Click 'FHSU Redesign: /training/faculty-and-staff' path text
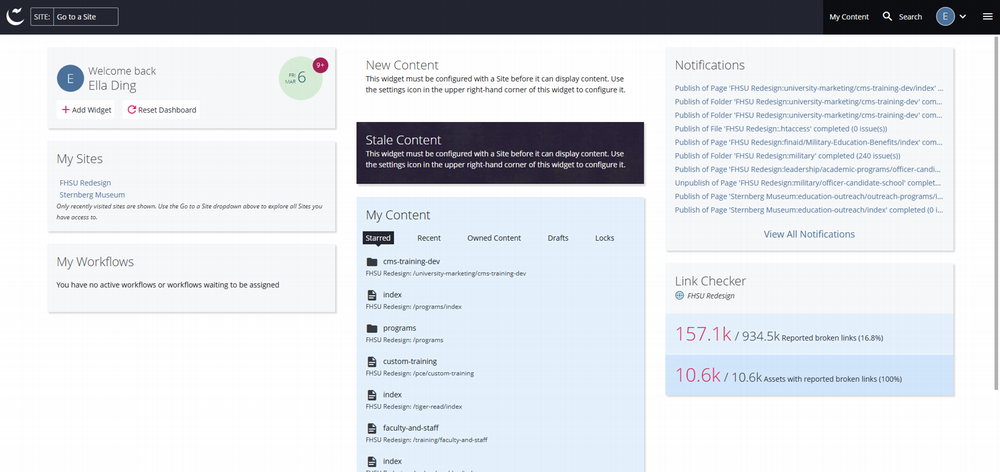 [x=427, y=439]
